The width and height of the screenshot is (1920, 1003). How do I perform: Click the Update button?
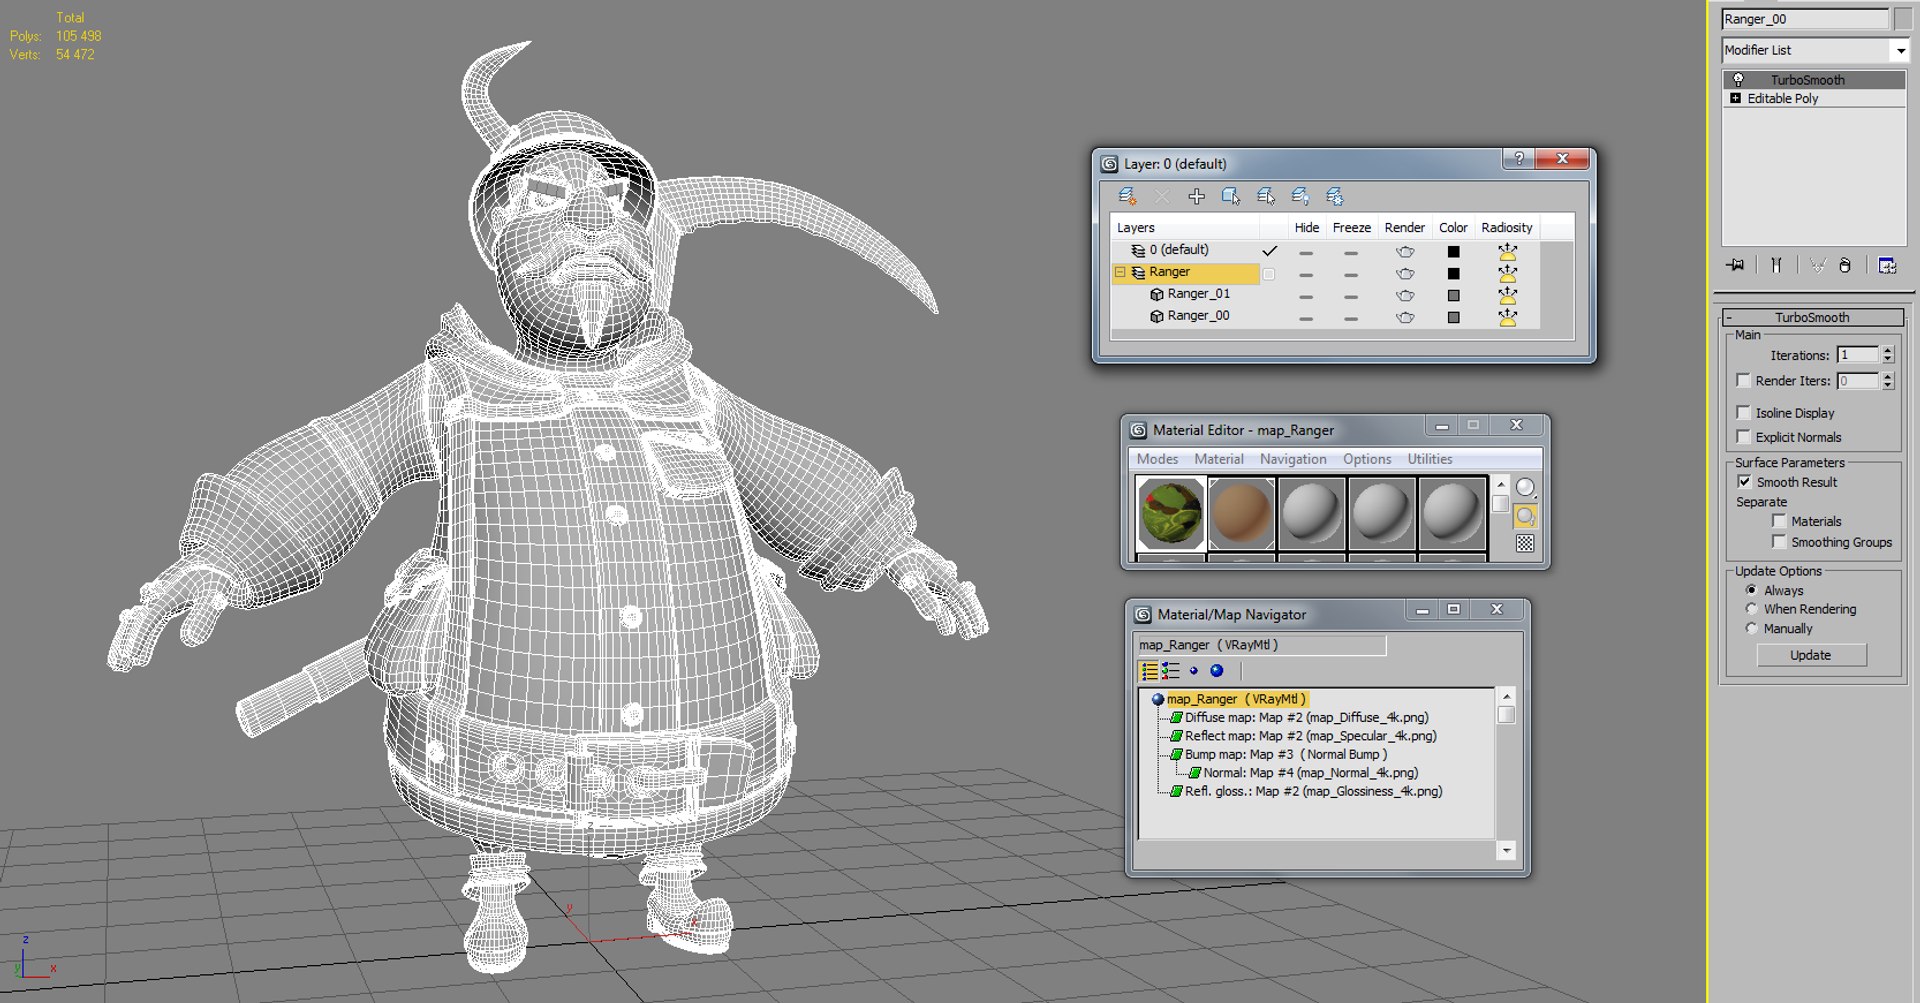1811,655
